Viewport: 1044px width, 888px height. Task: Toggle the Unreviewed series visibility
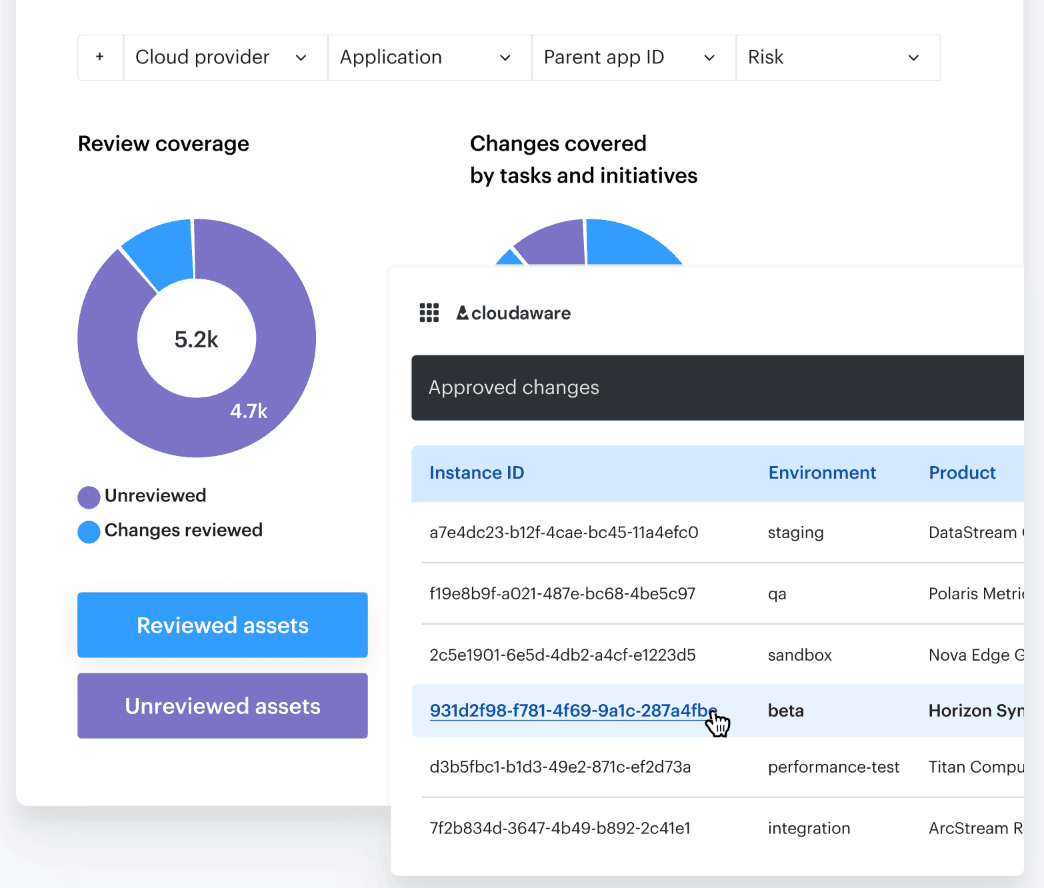click(142, 496)
